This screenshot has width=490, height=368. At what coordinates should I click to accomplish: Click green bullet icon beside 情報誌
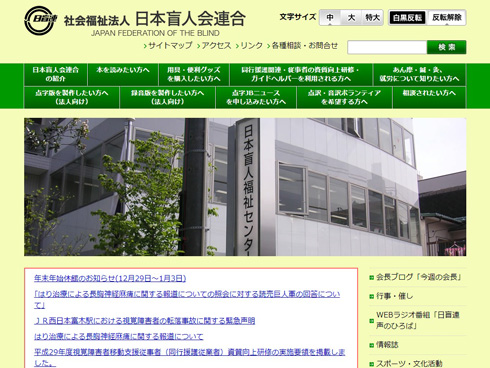coord(372,345)
